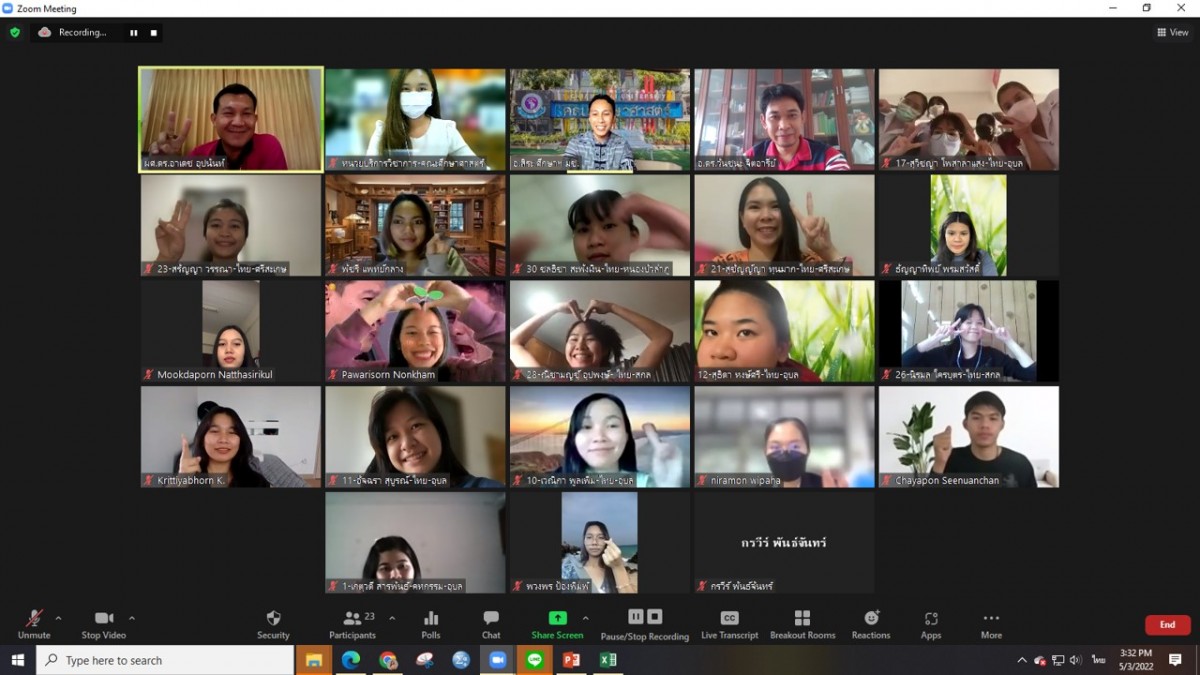Image resolution: width=1200 pixels, height=675 pixels.
Task: Select Pawarisorn Nonkham's video tile
Action: click(415, 331)
